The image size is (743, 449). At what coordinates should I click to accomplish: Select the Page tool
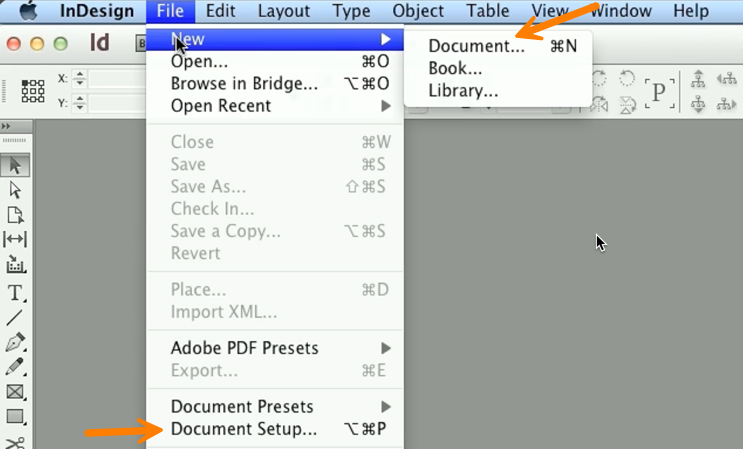click(15, 215)
